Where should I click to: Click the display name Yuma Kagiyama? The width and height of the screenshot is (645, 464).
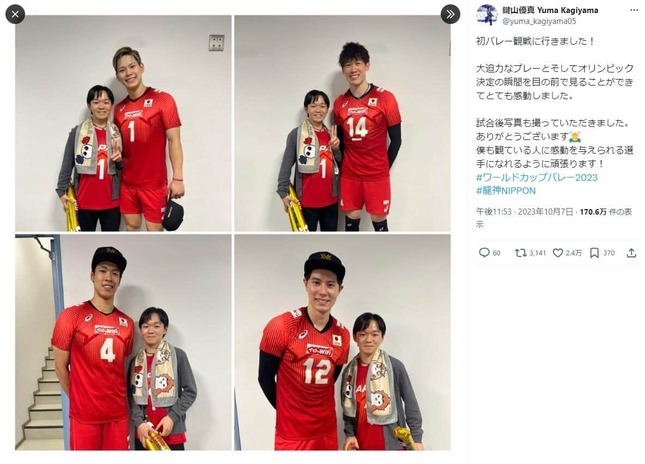pos(550,10)
